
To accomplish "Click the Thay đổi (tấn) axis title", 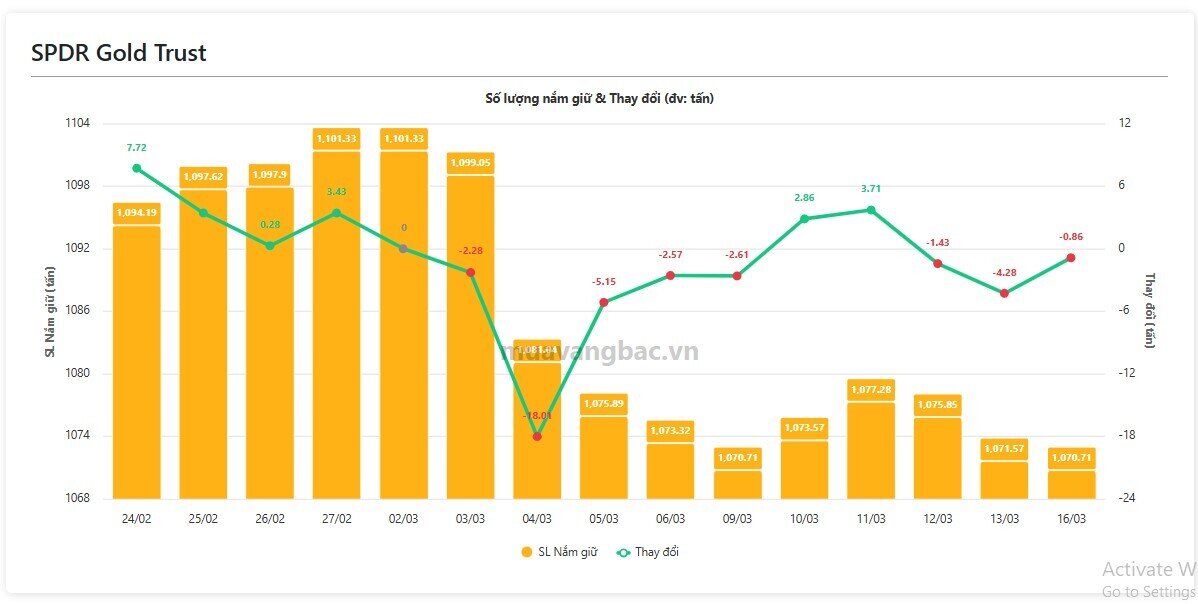I will coord(1149,311).
